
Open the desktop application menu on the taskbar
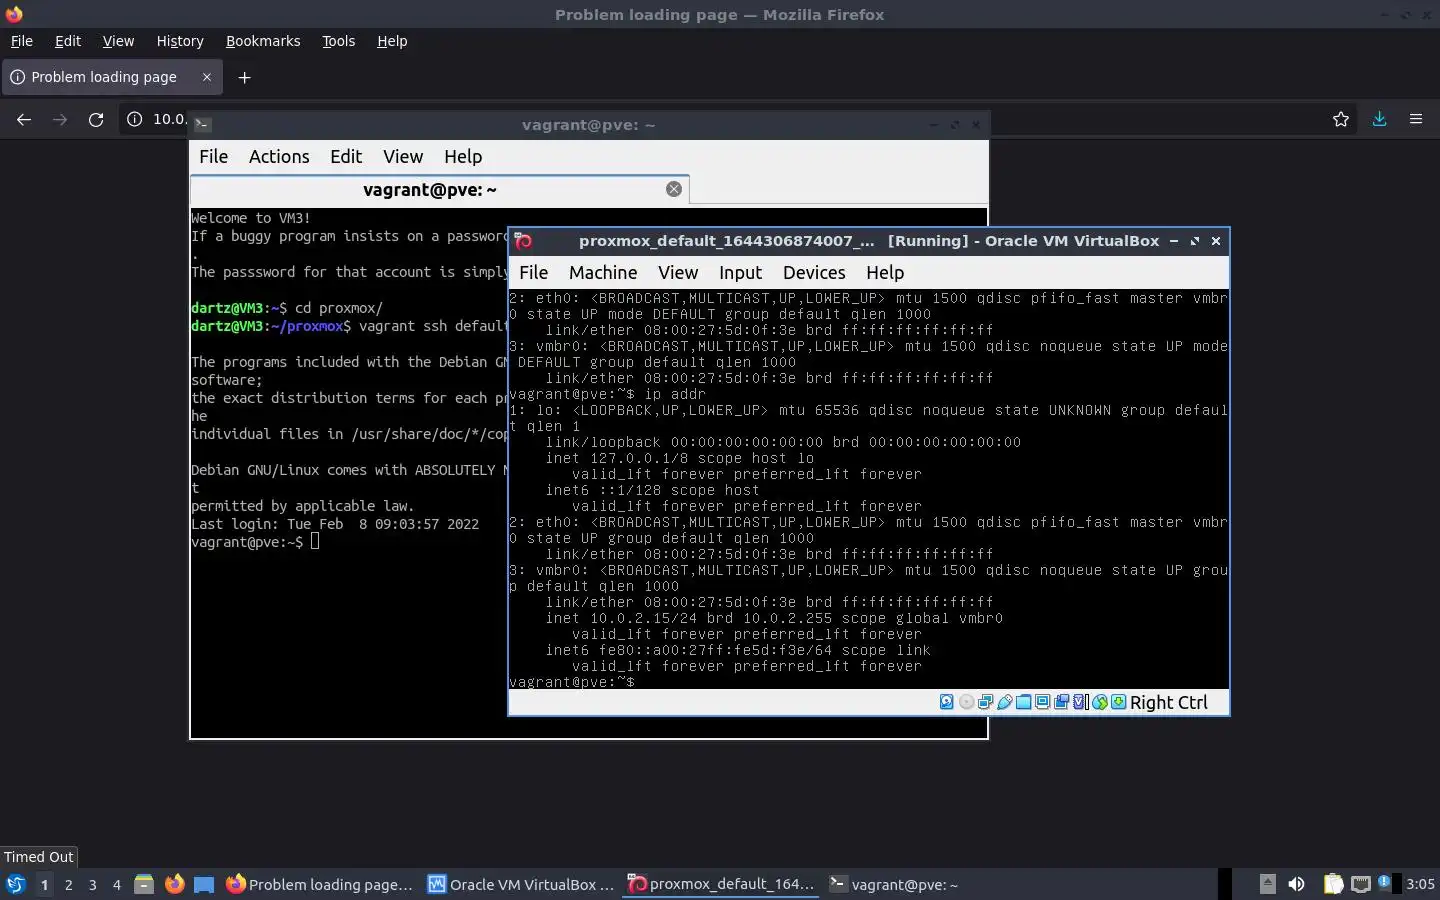[15, 884]
